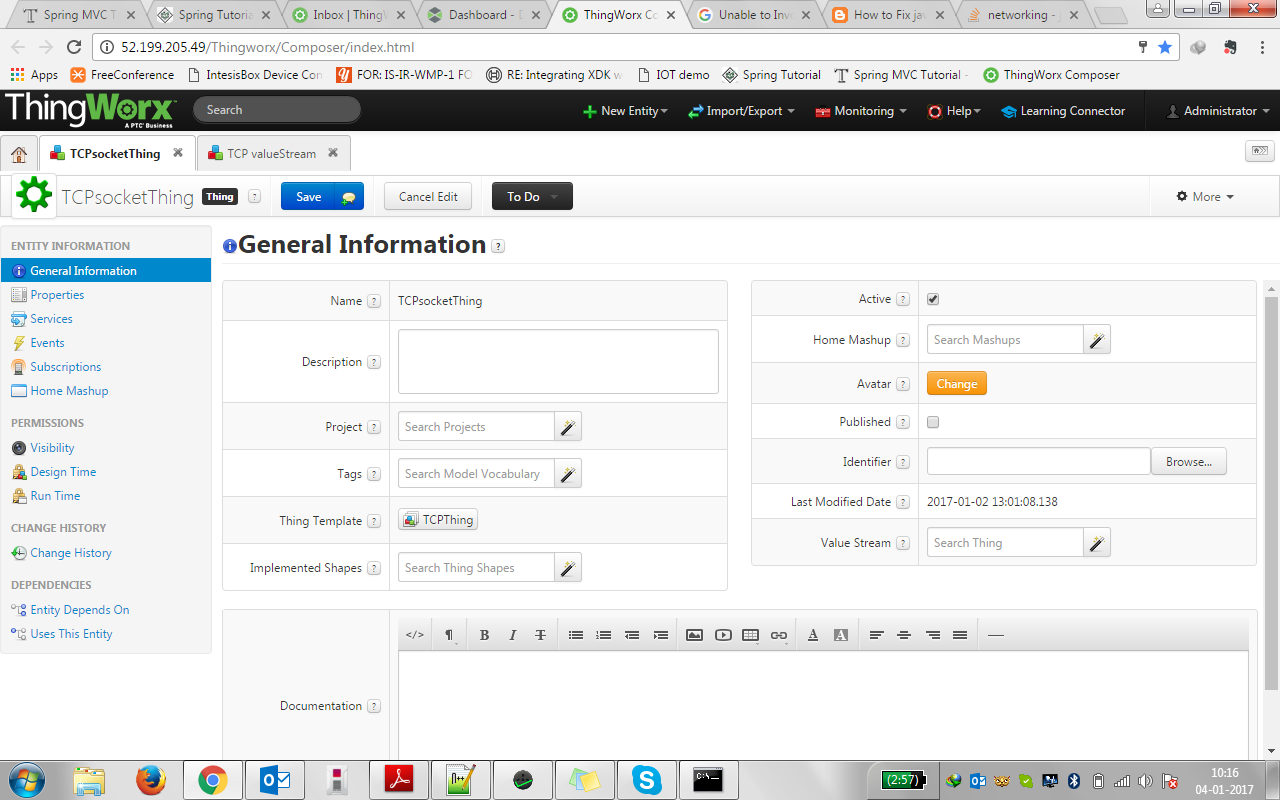Open Uses This Entity link

pyautogui.click(x=71, y=634)
